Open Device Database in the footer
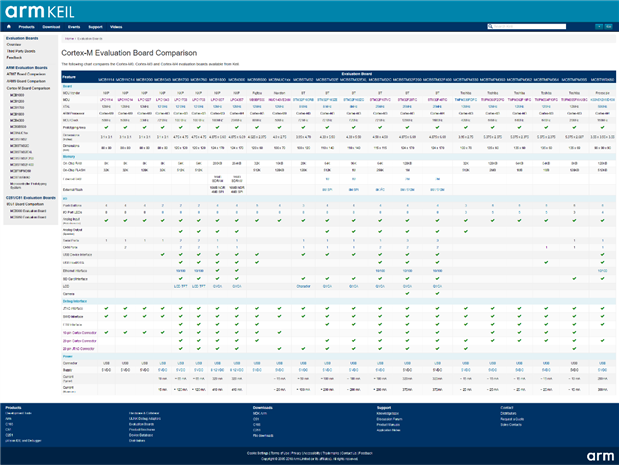Screen dimensions: 619x465 (x=141, y=435)
